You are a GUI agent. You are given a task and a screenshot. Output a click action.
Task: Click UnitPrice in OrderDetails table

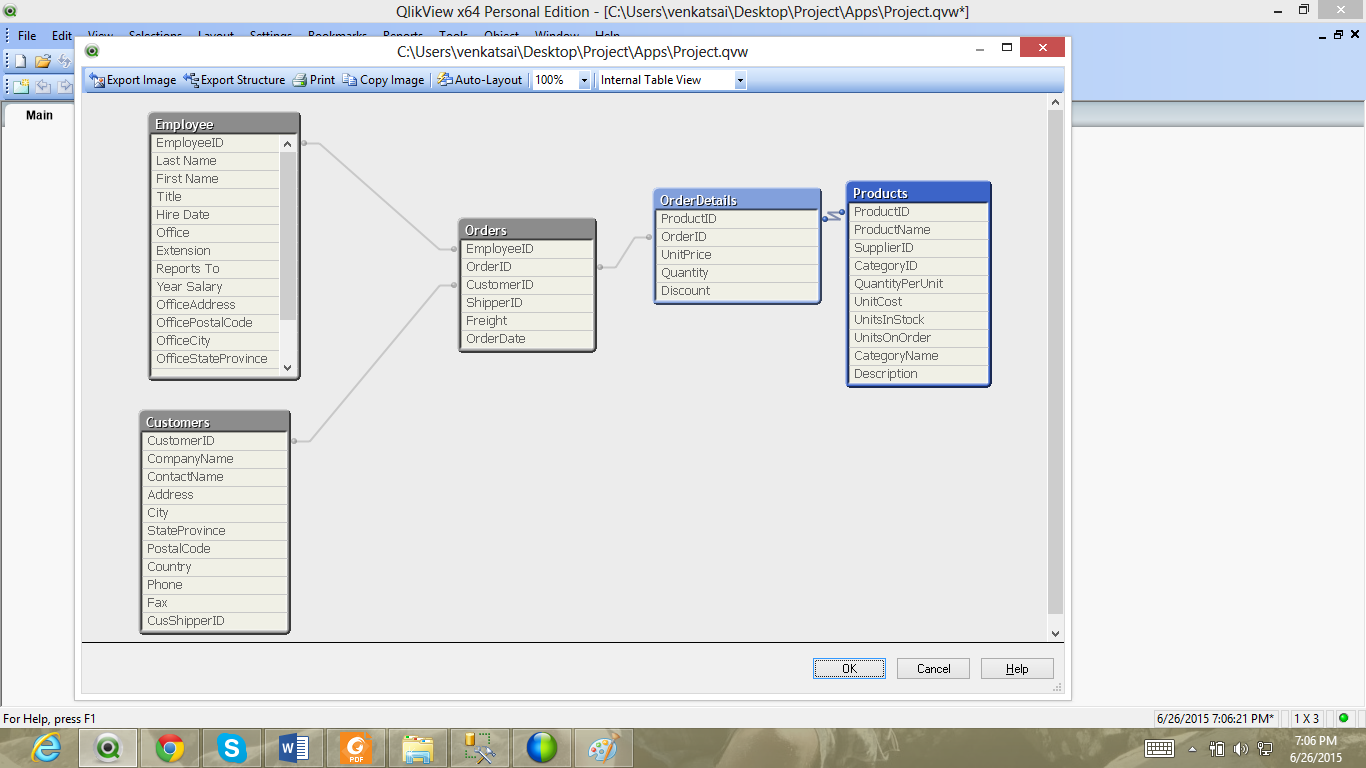[x=737, y=255]
